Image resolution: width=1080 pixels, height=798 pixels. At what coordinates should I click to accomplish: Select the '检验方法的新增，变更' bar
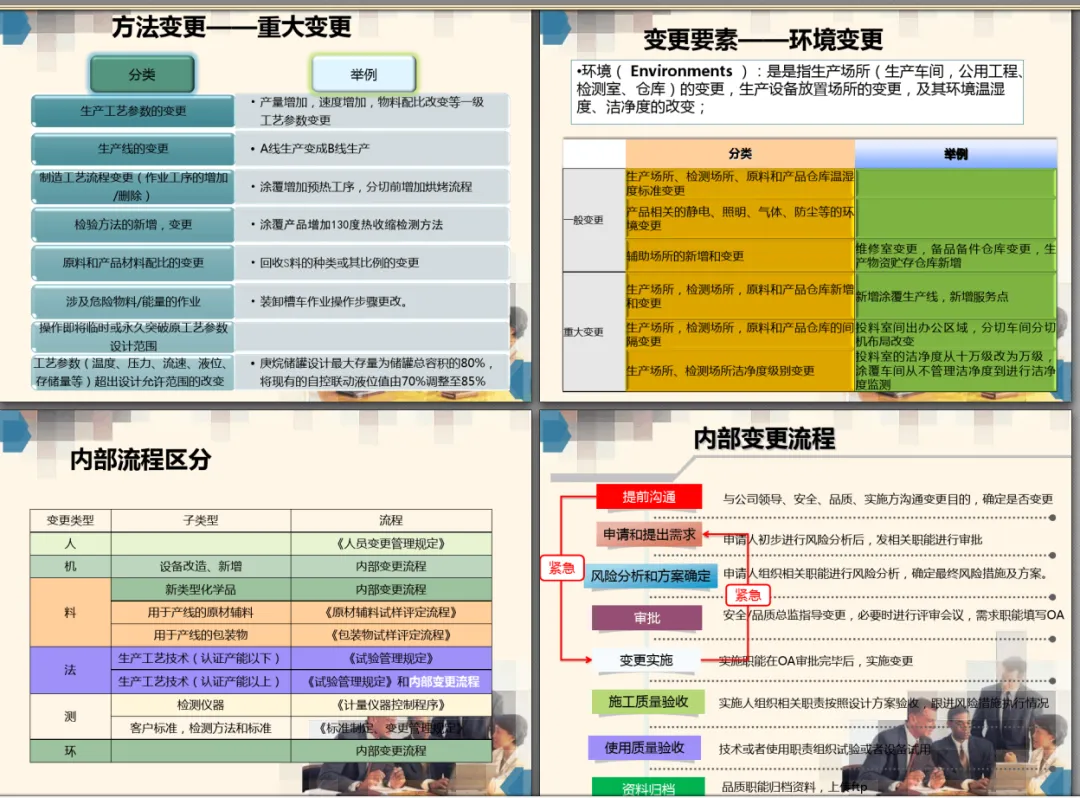coord(133,224)
